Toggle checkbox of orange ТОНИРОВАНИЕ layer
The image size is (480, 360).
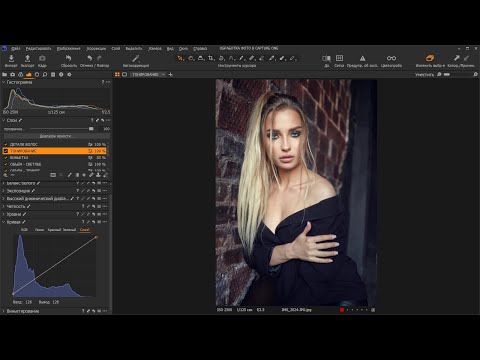pos(6,151)
